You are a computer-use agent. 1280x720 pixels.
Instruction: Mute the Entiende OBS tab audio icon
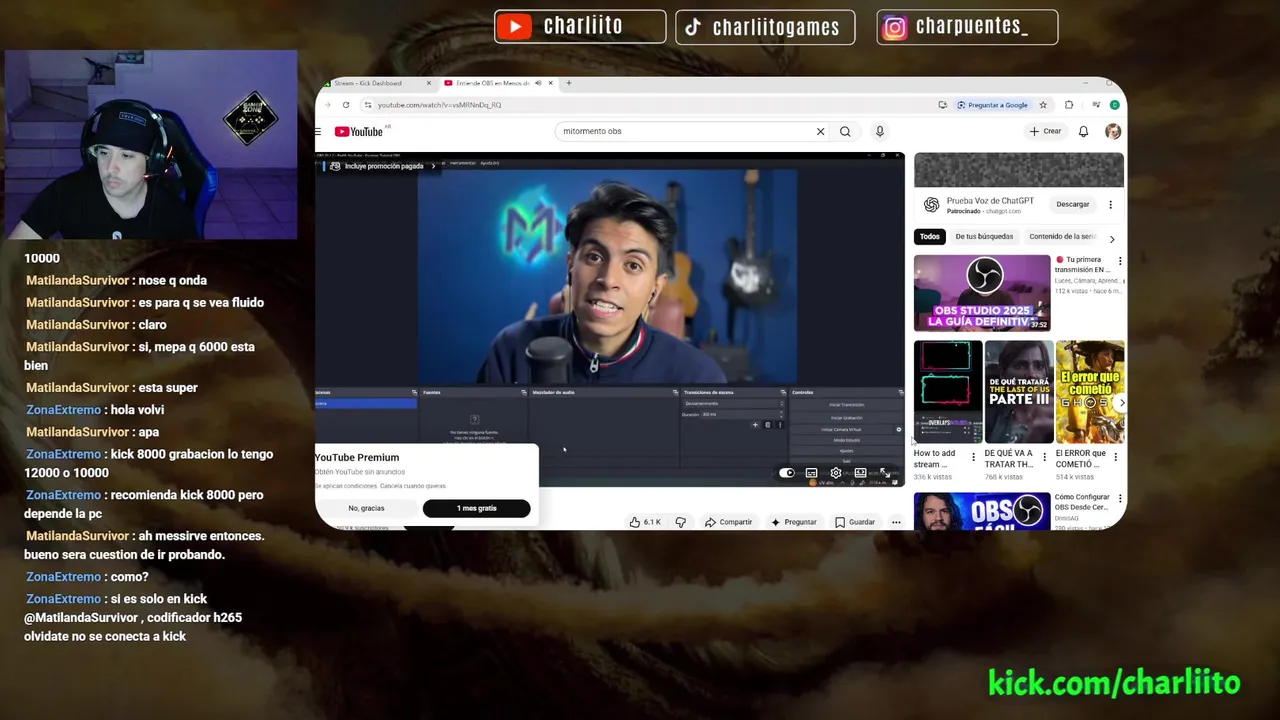pos(538,83)
